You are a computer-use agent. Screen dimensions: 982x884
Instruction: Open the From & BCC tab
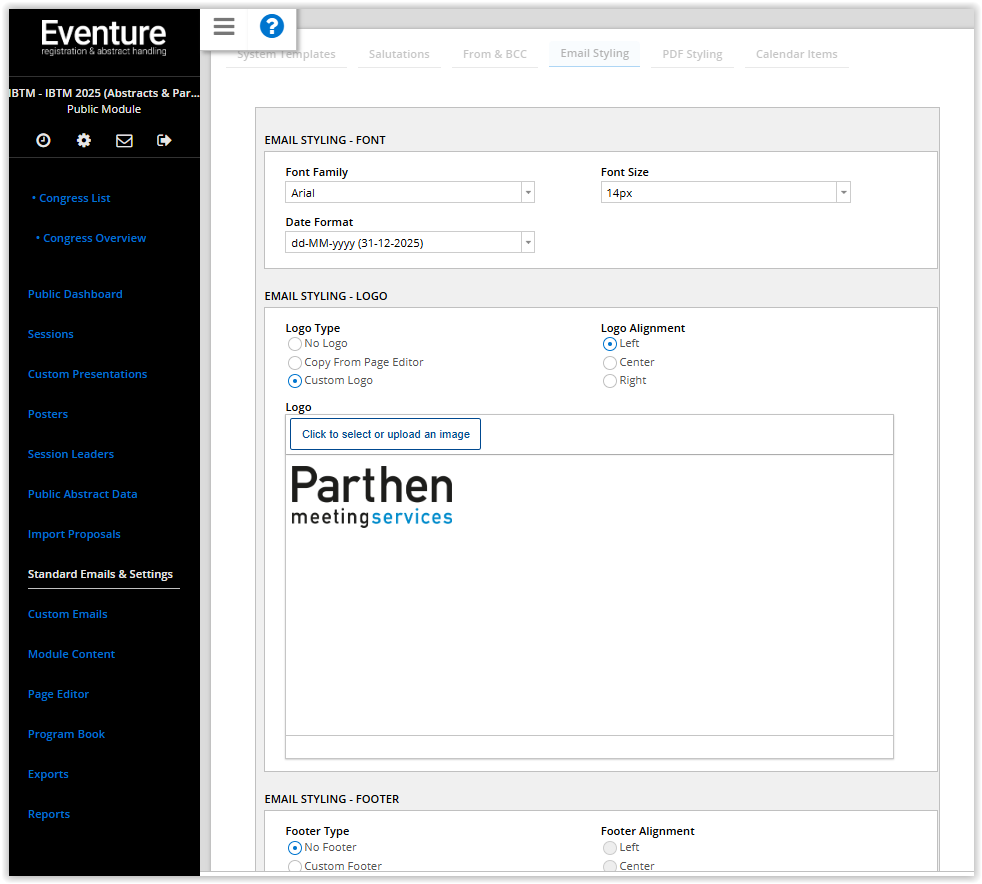click(495, 54)
